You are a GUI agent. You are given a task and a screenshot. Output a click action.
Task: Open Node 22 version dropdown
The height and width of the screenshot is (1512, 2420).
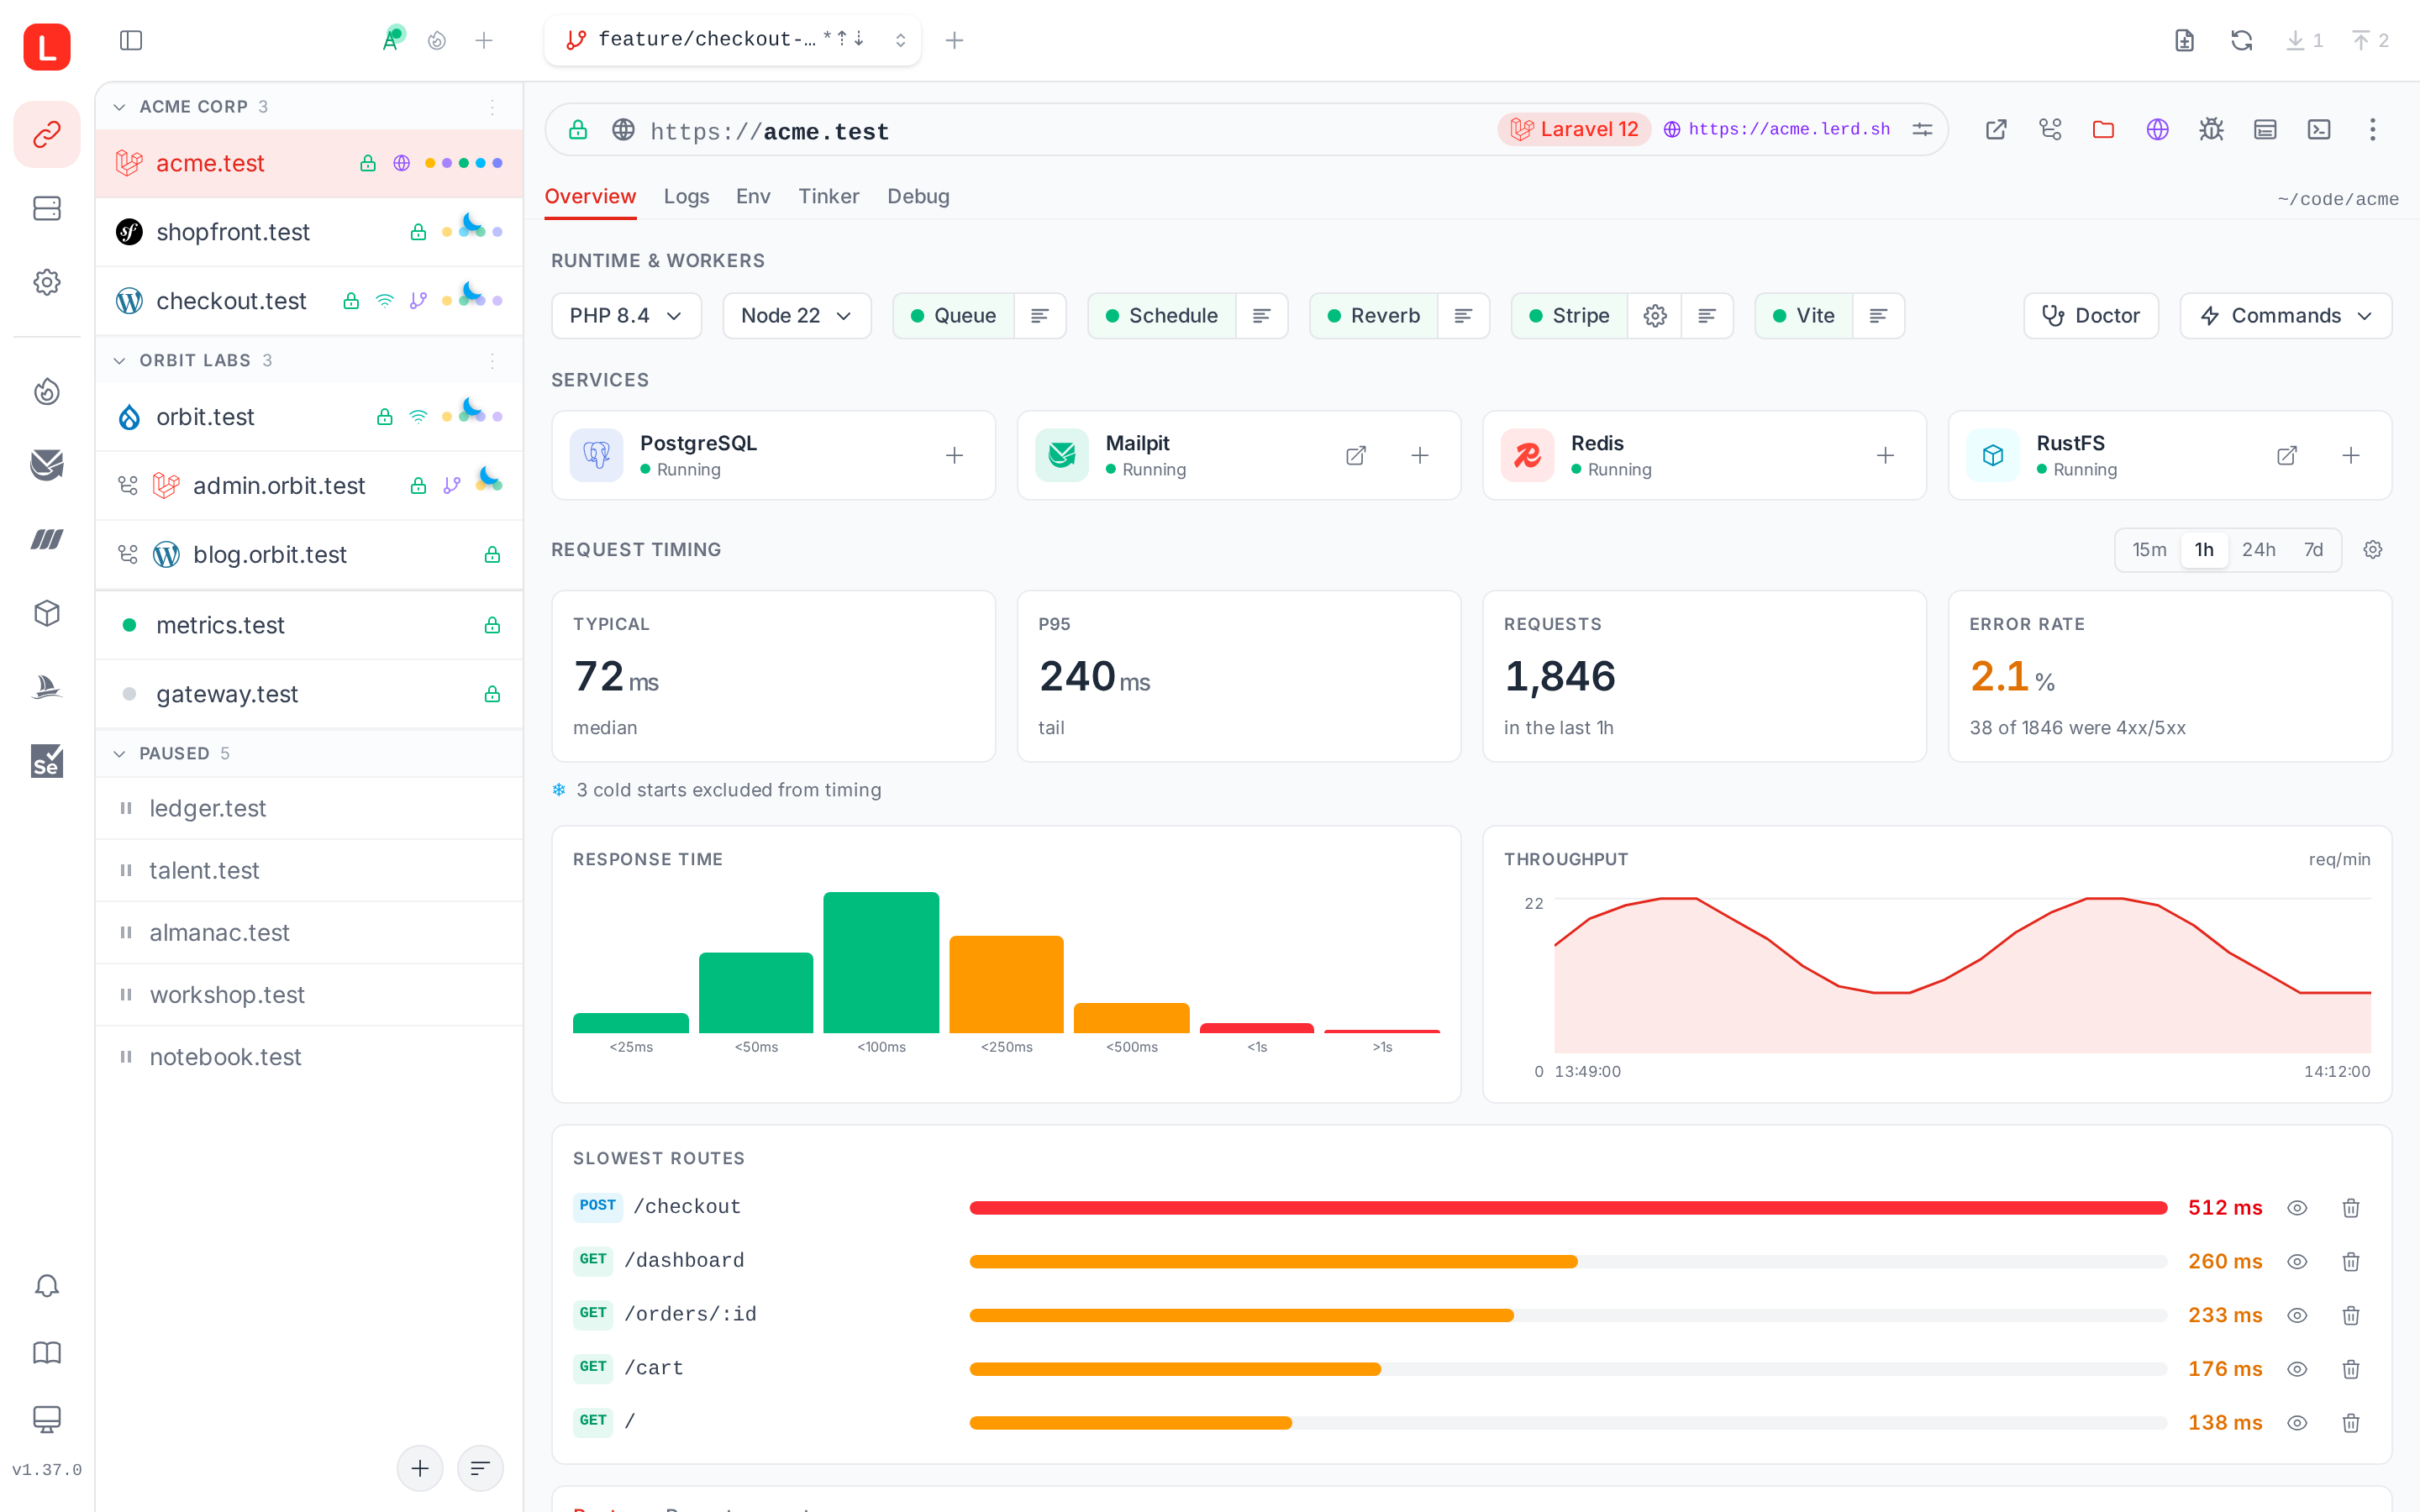coord(796,316)
